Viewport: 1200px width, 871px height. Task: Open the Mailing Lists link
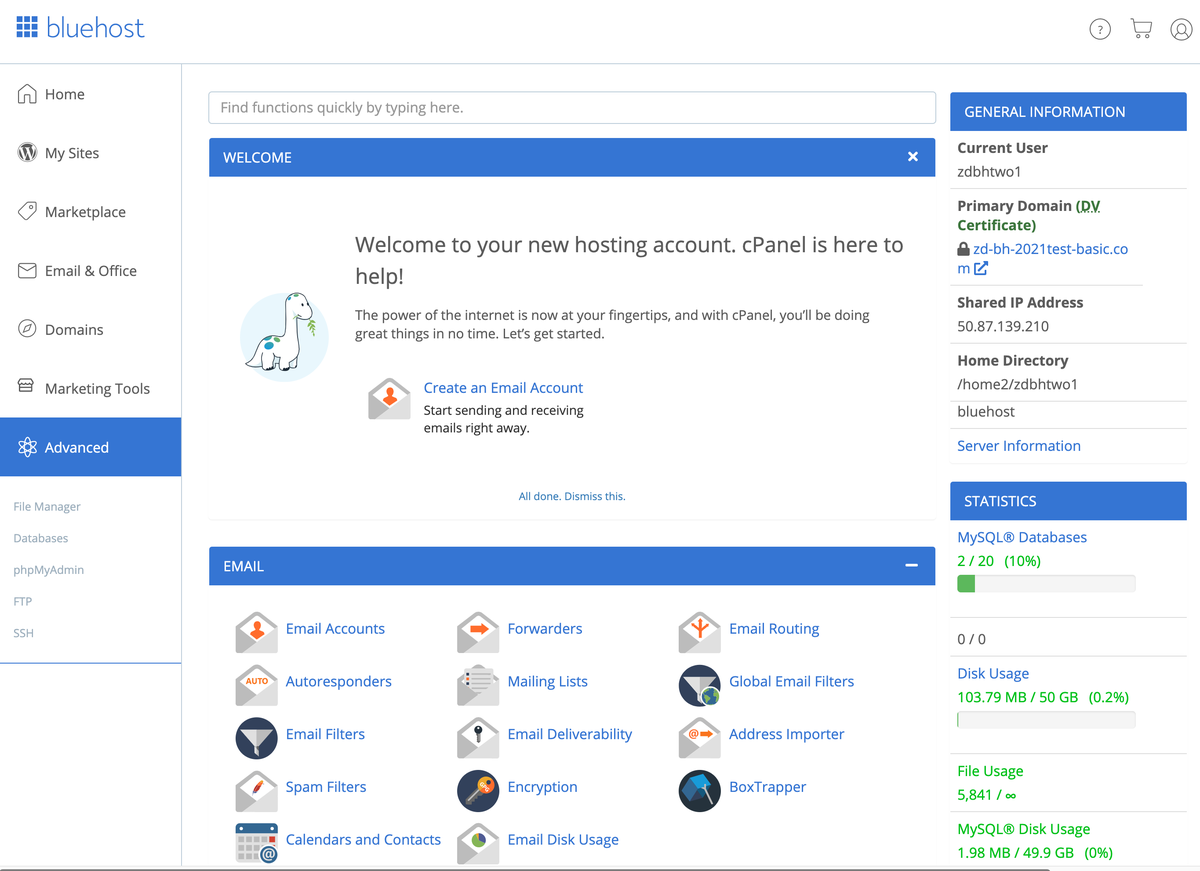[x=548, y=682]
